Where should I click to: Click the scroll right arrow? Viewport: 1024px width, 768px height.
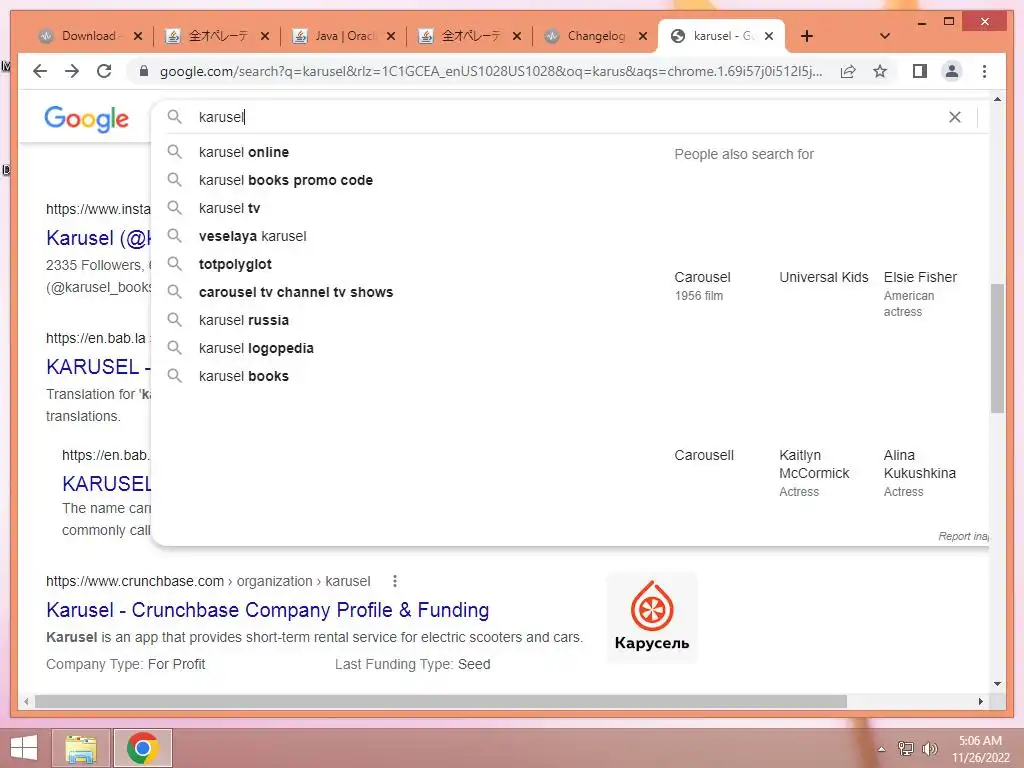[981, 701]
